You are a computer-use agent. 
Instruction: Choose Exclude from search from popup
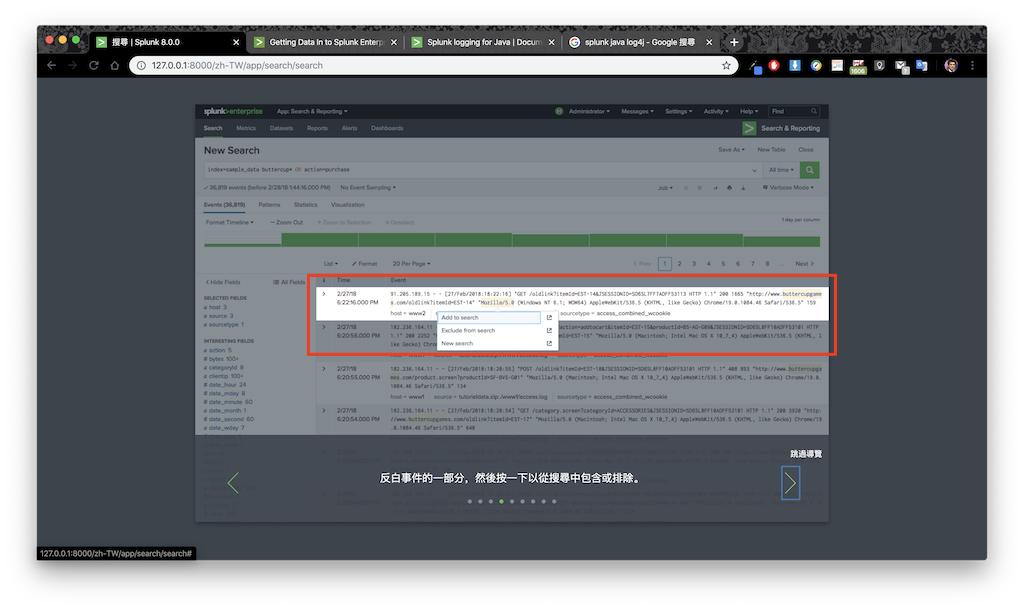point(468,330)
